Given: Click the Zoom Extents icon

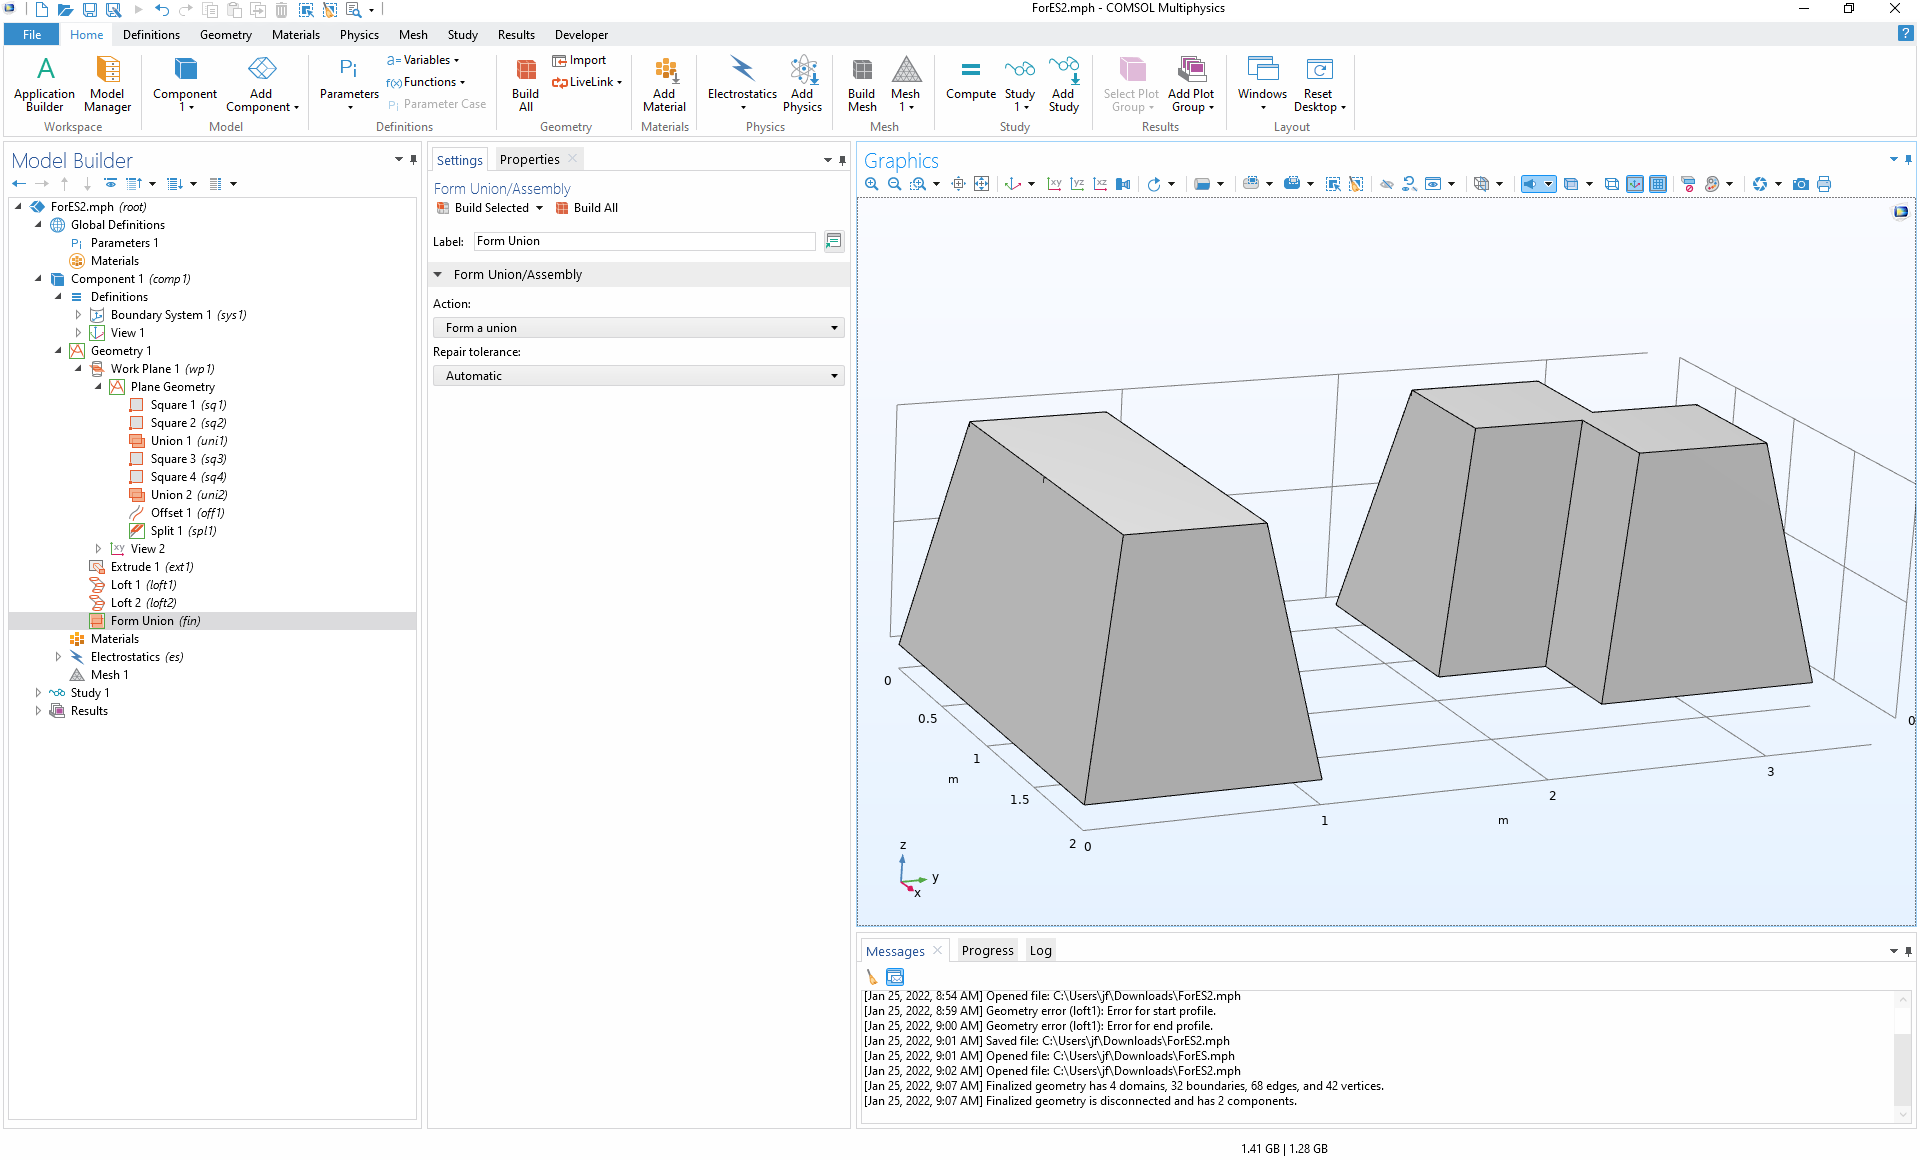Looking at the screenshot, I should click(981, 184).
